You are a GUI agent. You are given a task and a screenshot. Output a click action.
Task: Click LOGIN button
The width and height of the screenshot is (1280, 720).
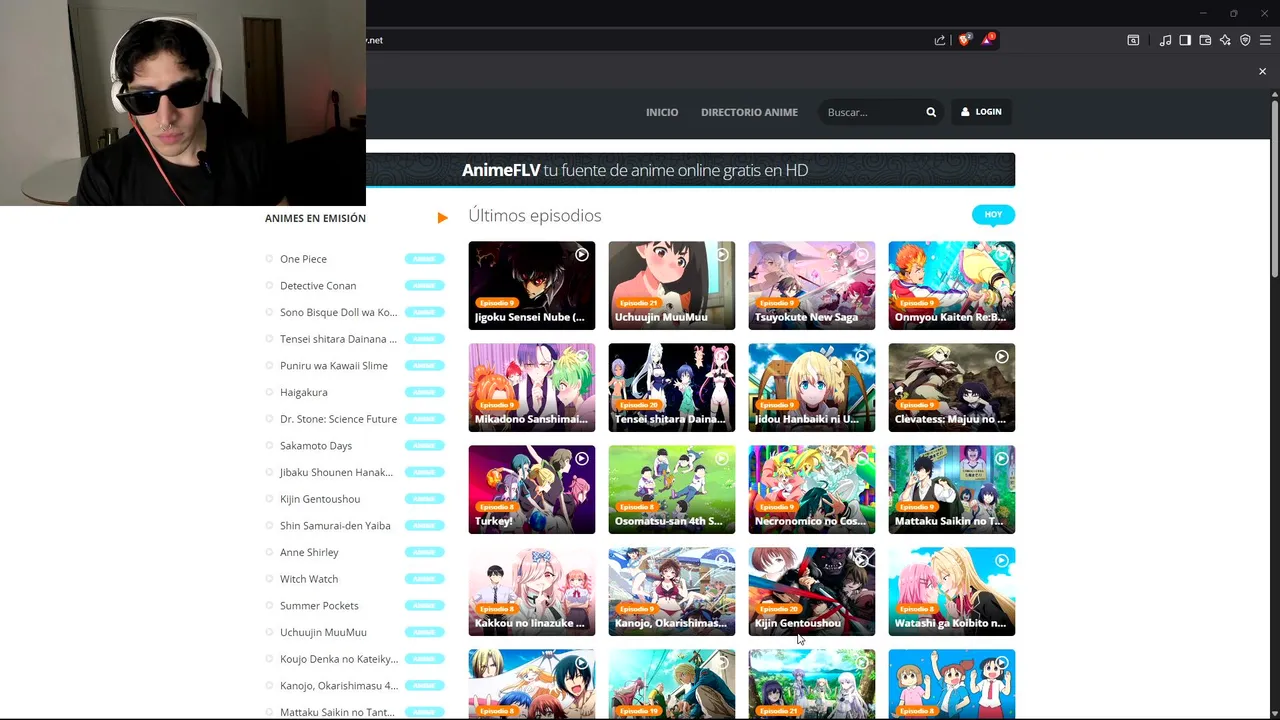981,112
